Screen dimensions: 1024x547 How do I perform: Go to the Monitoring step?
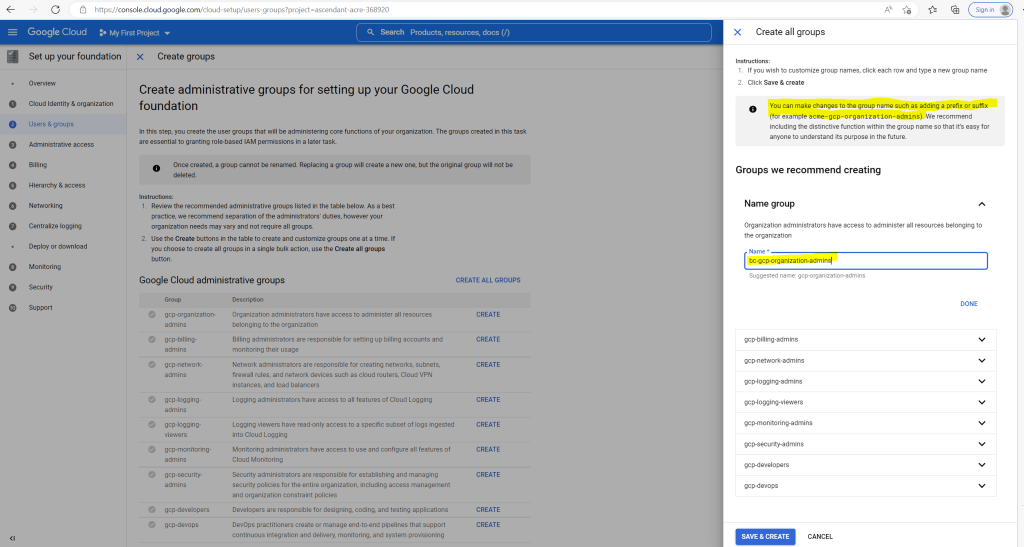point(44,267)
